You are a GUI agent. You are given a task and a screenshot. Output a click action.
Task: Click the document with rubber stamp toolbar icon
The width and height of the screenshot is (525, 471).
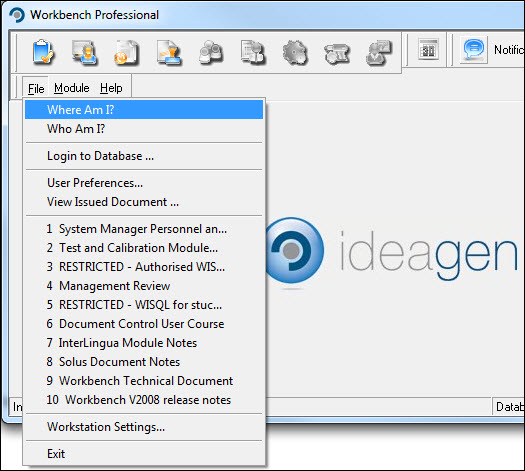click(169, 52)
